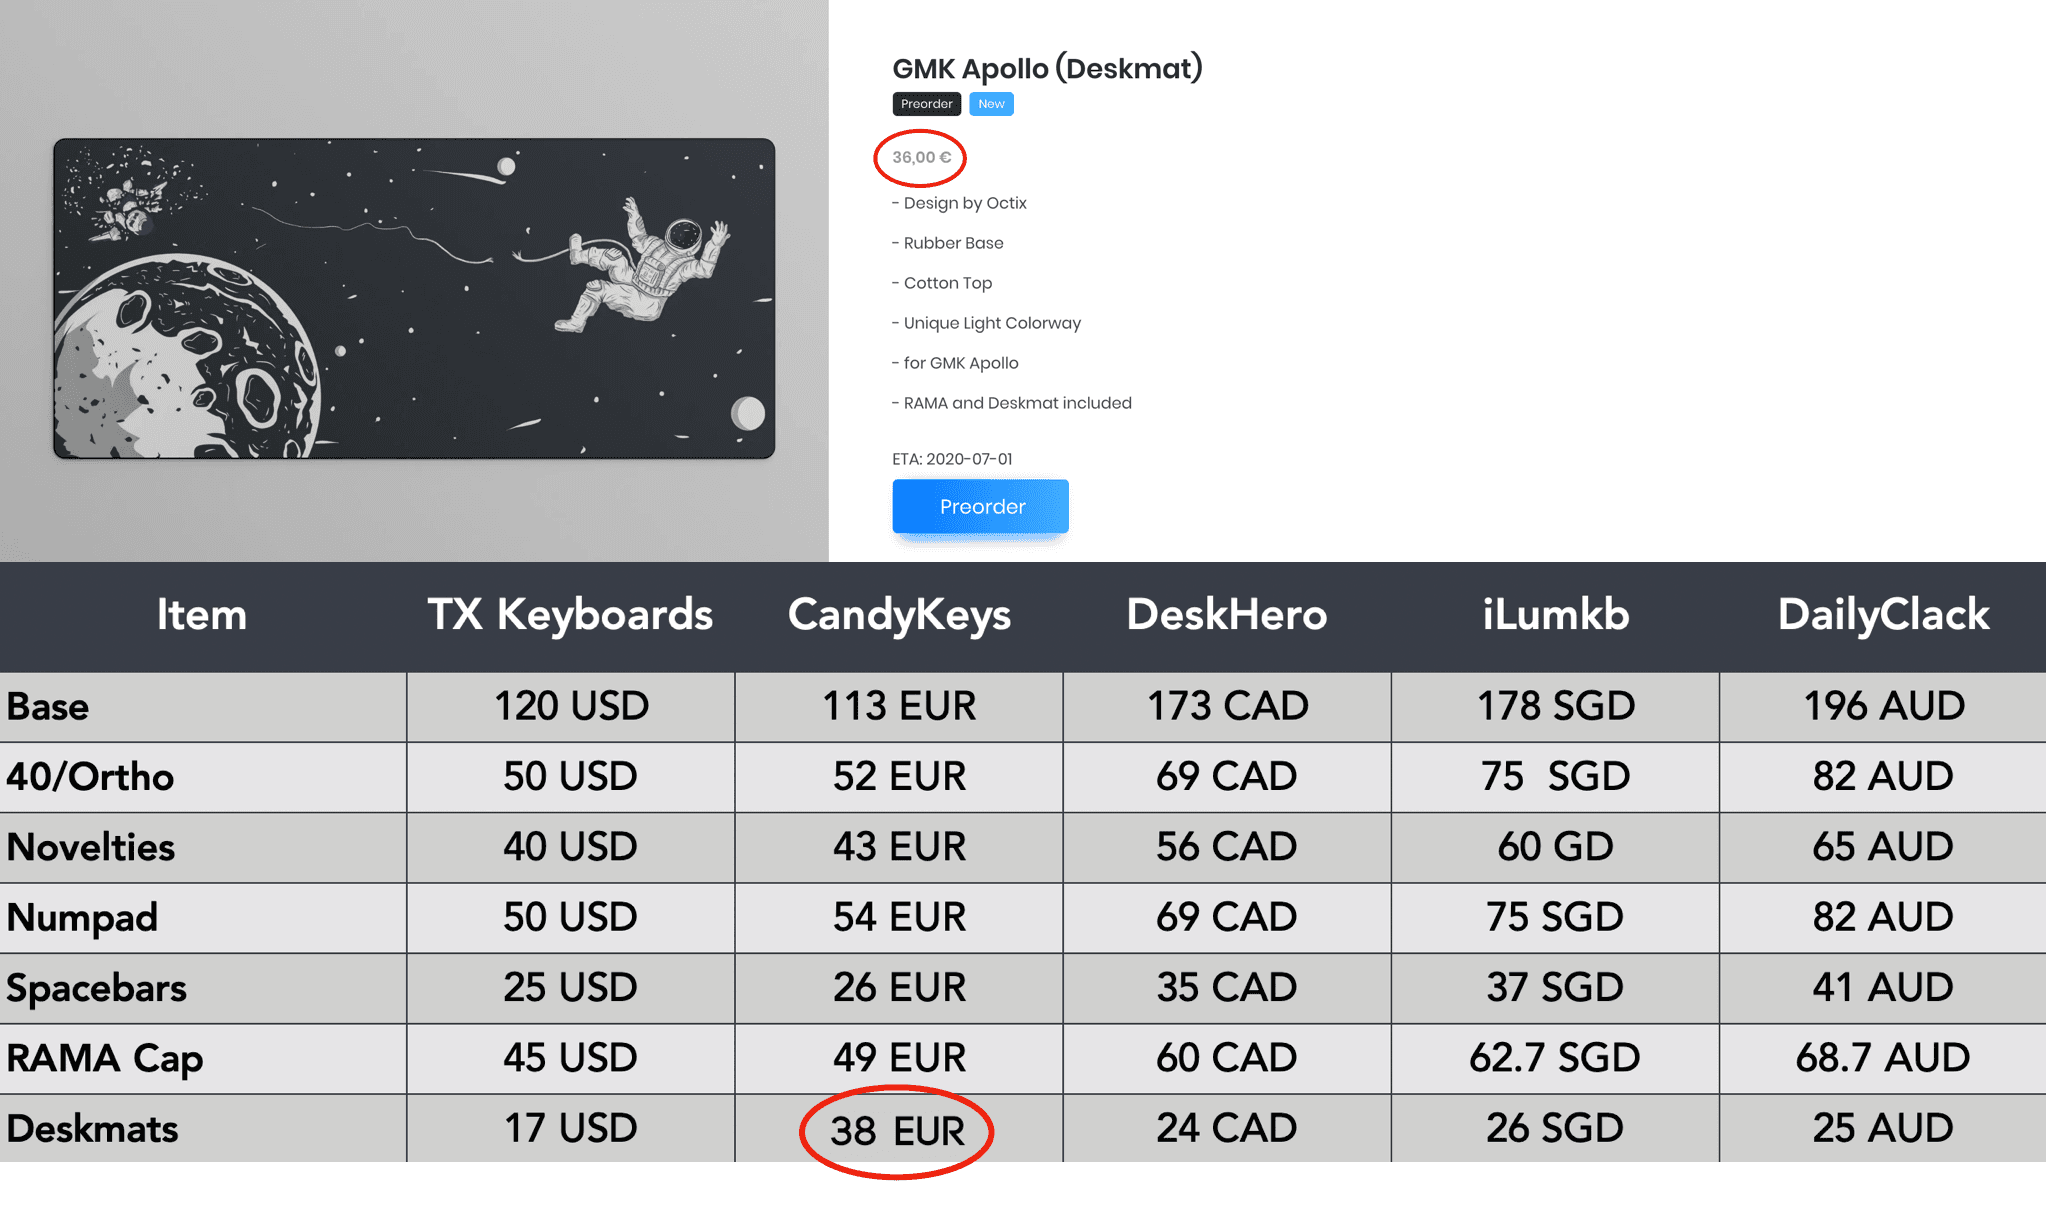Click the circled 38 EUR deskmat cell

(897, 1131)
